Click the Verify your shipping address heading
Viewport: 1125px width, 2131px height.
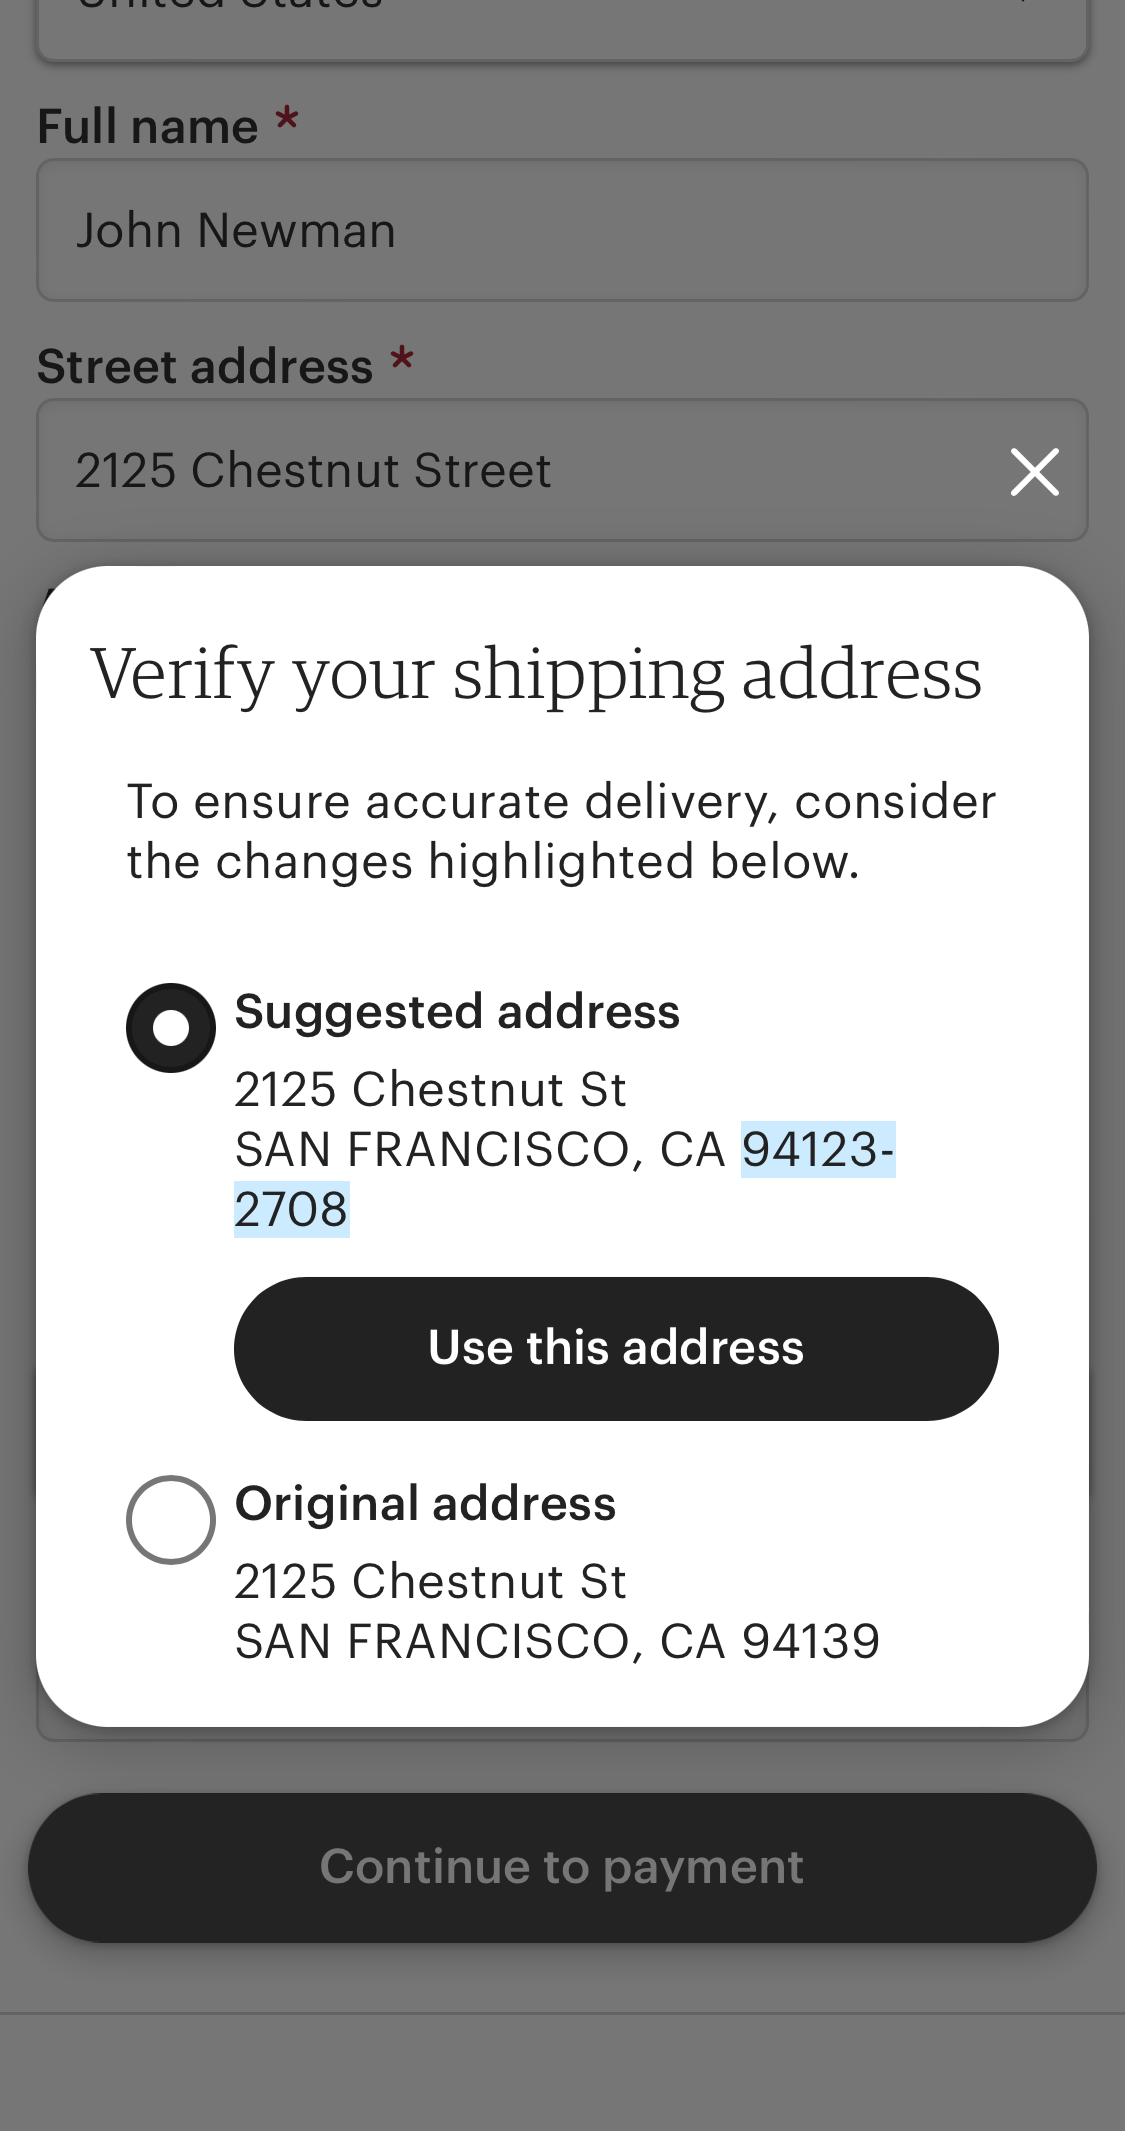[x=537, y=673]
